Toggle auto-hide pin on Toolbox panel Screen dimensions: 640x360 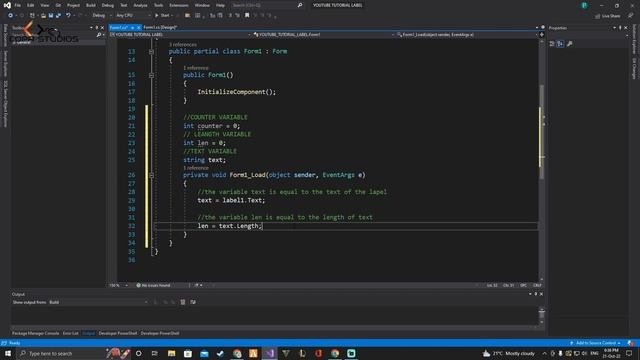97,27
